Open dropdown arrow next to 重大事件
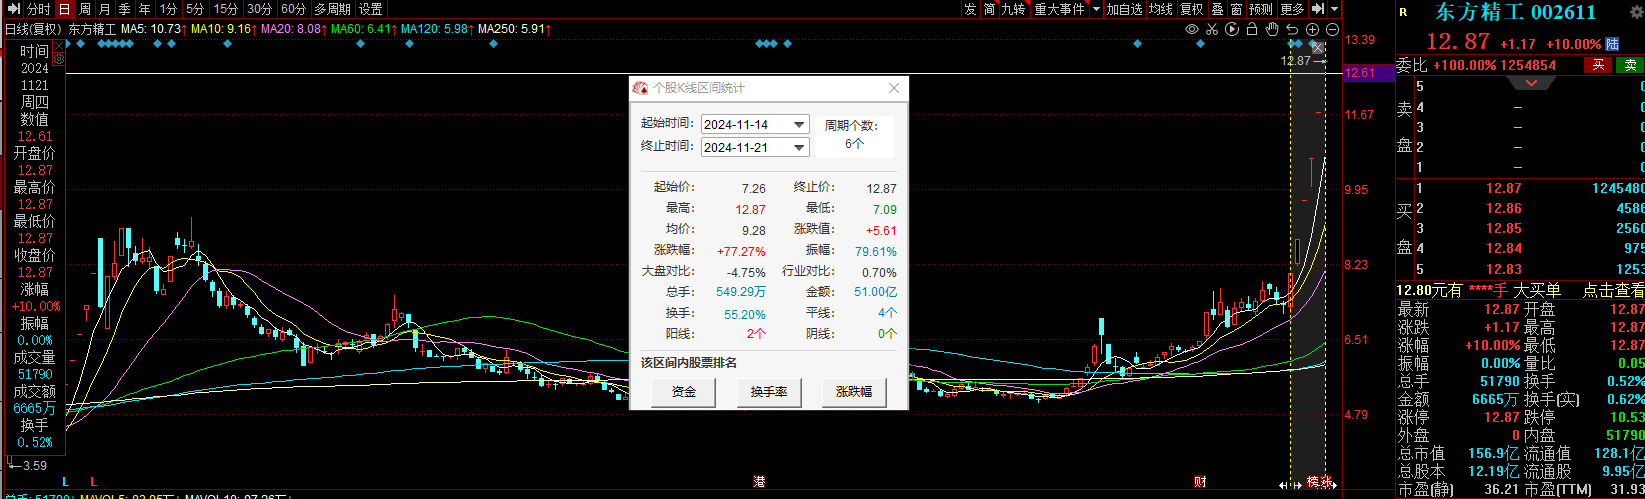Screen dimensions: 1645x499 tap(1096, 9)
